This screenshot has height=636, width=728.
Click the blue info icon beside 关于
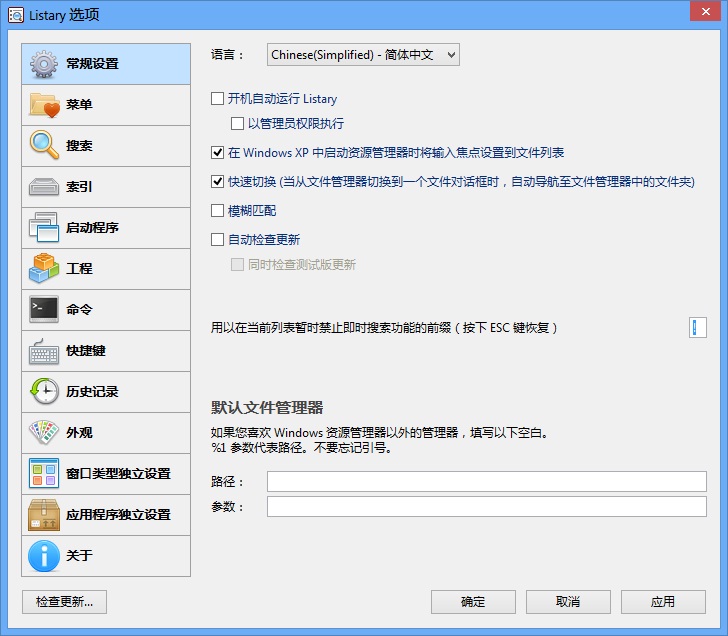(x=44, y=556)
